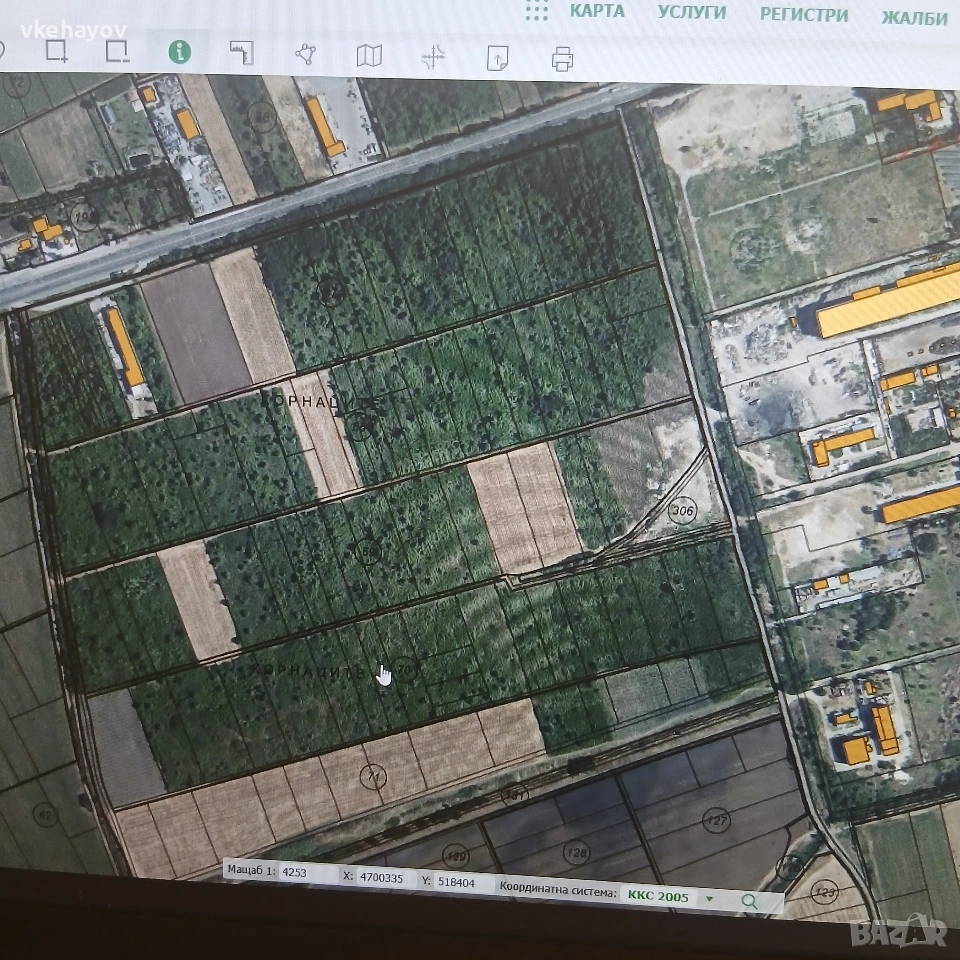
Task: Activate the green info identify tool
Action: [x=179, y=52]
